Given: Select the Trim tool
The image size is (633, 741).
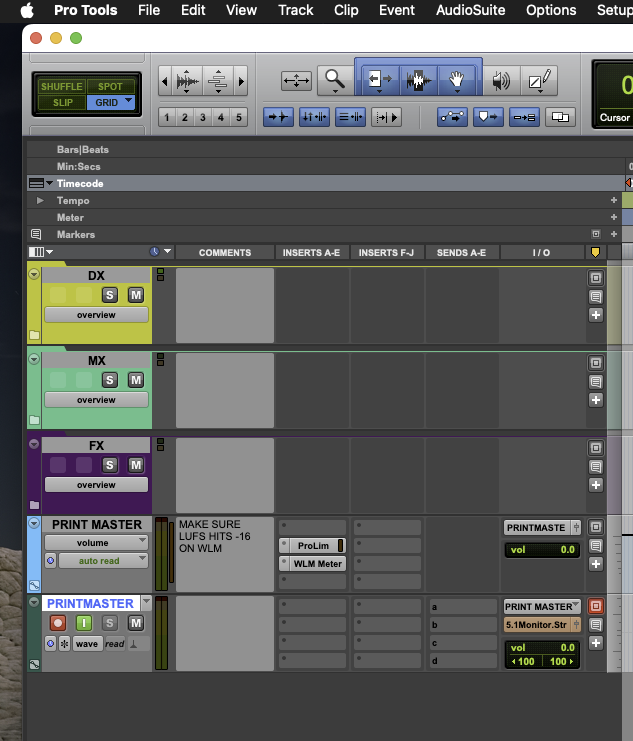Looking at the screenshot, I should pos(380,80).
